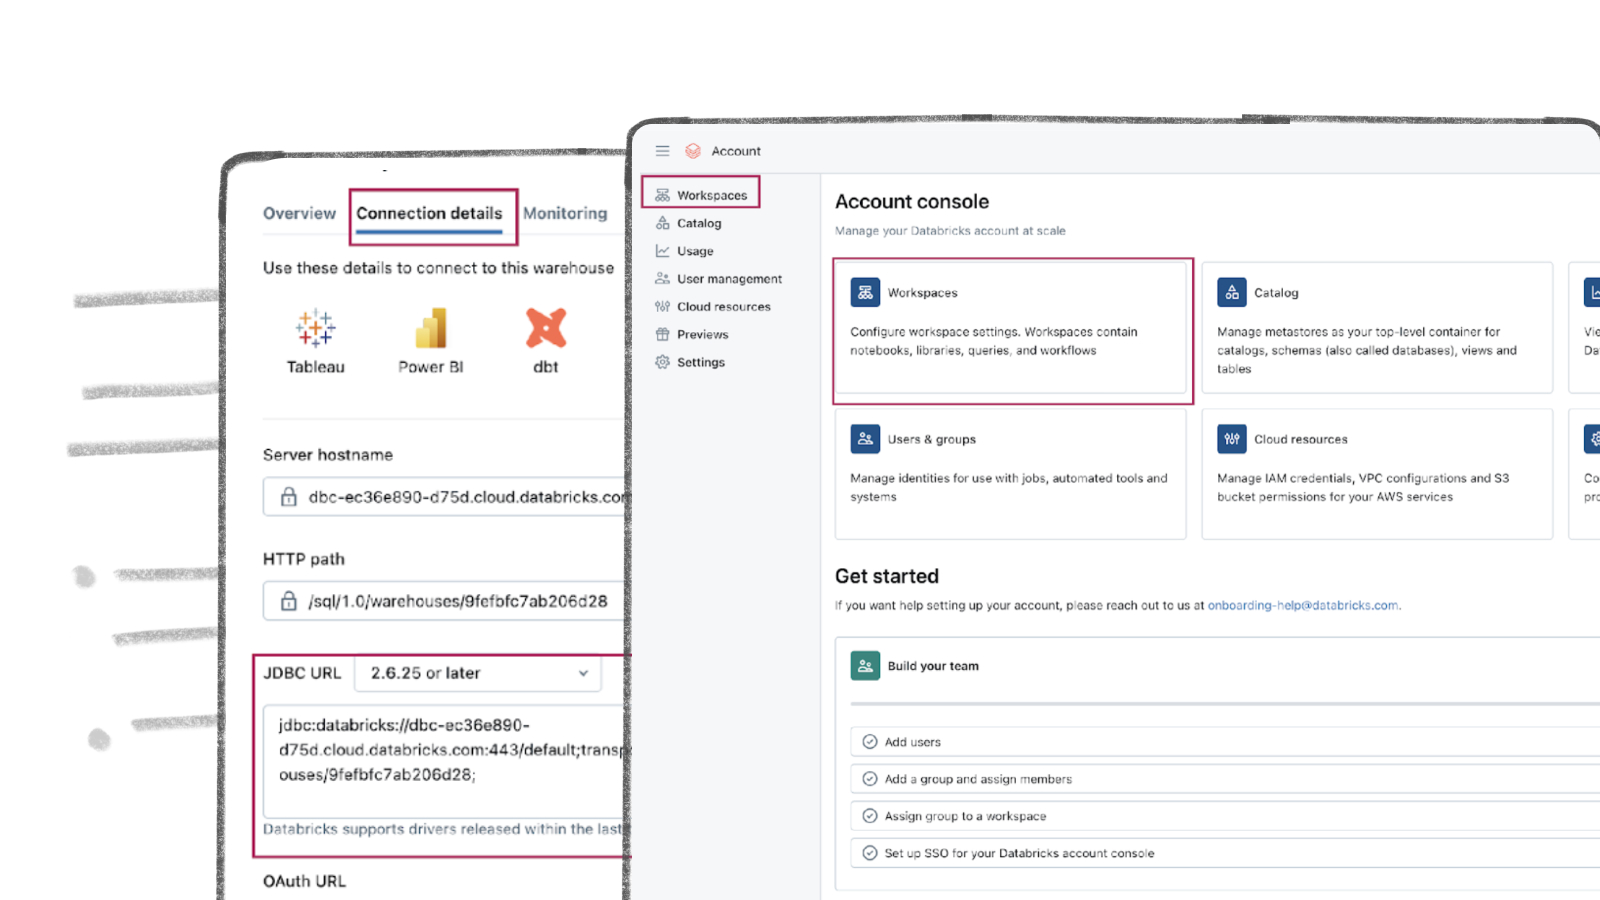Switch to the Monitoring tab
The image size is (1600, 900).
click(565, 213)
